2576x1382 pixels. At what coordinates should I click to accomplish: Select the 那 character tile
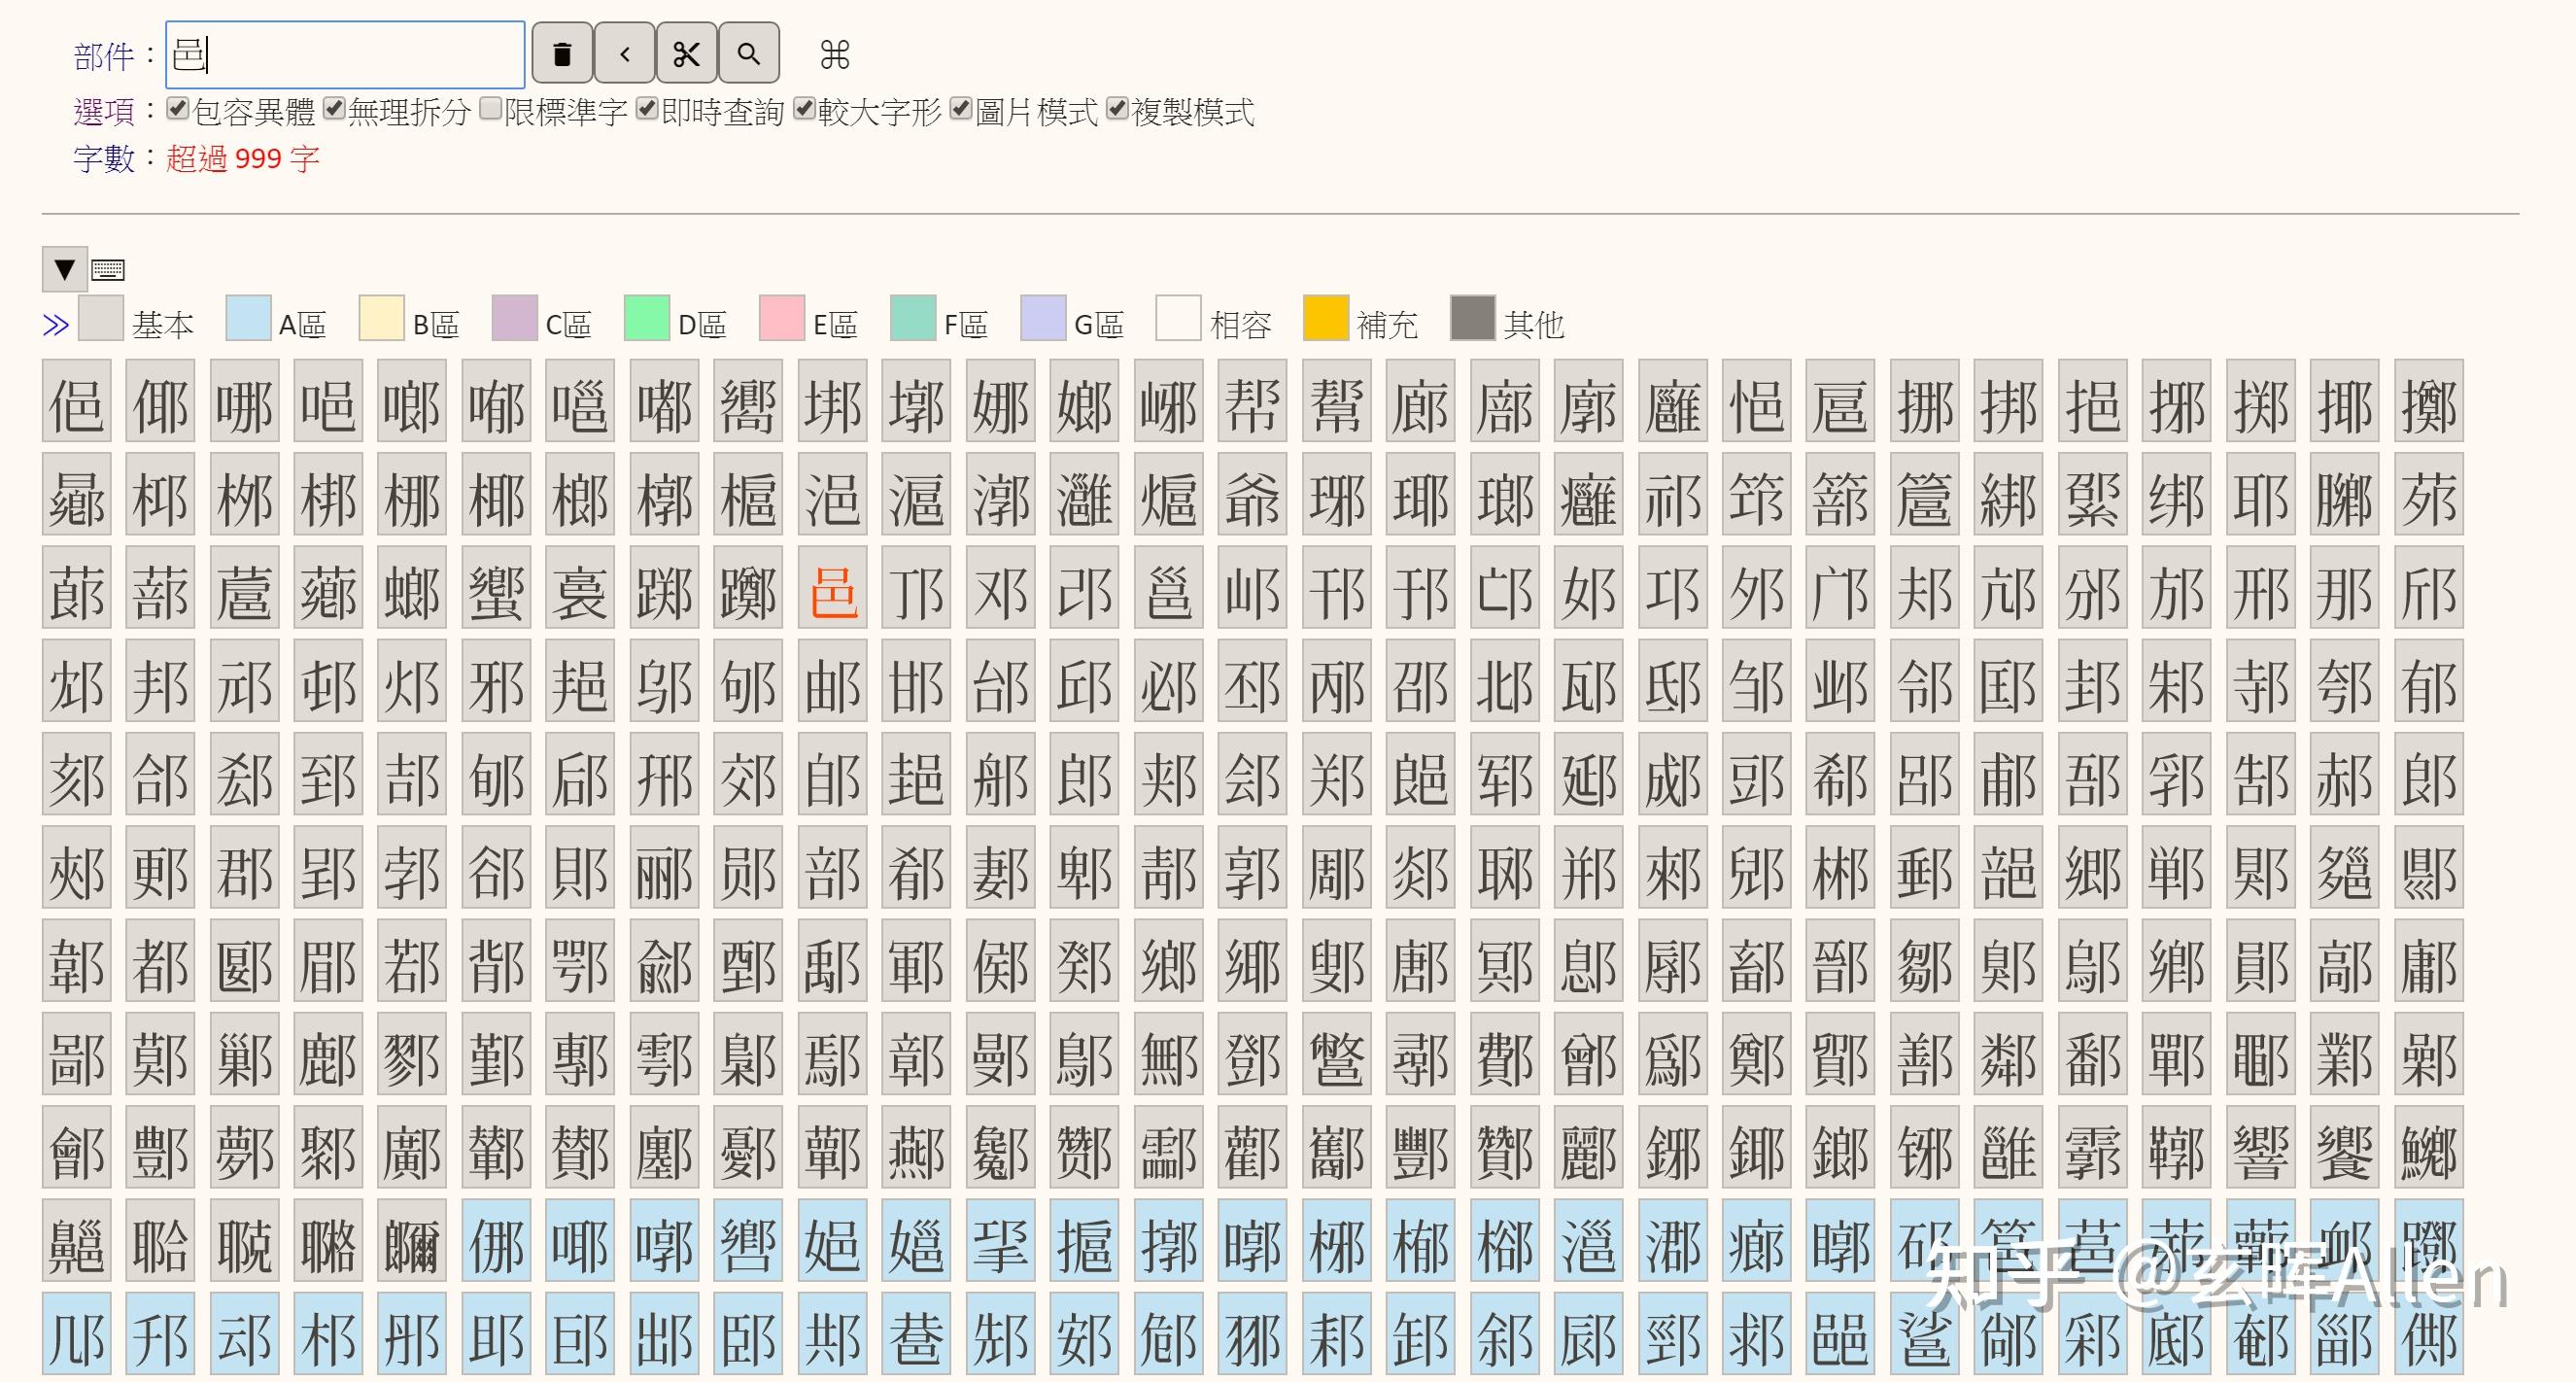[2345, 588]
